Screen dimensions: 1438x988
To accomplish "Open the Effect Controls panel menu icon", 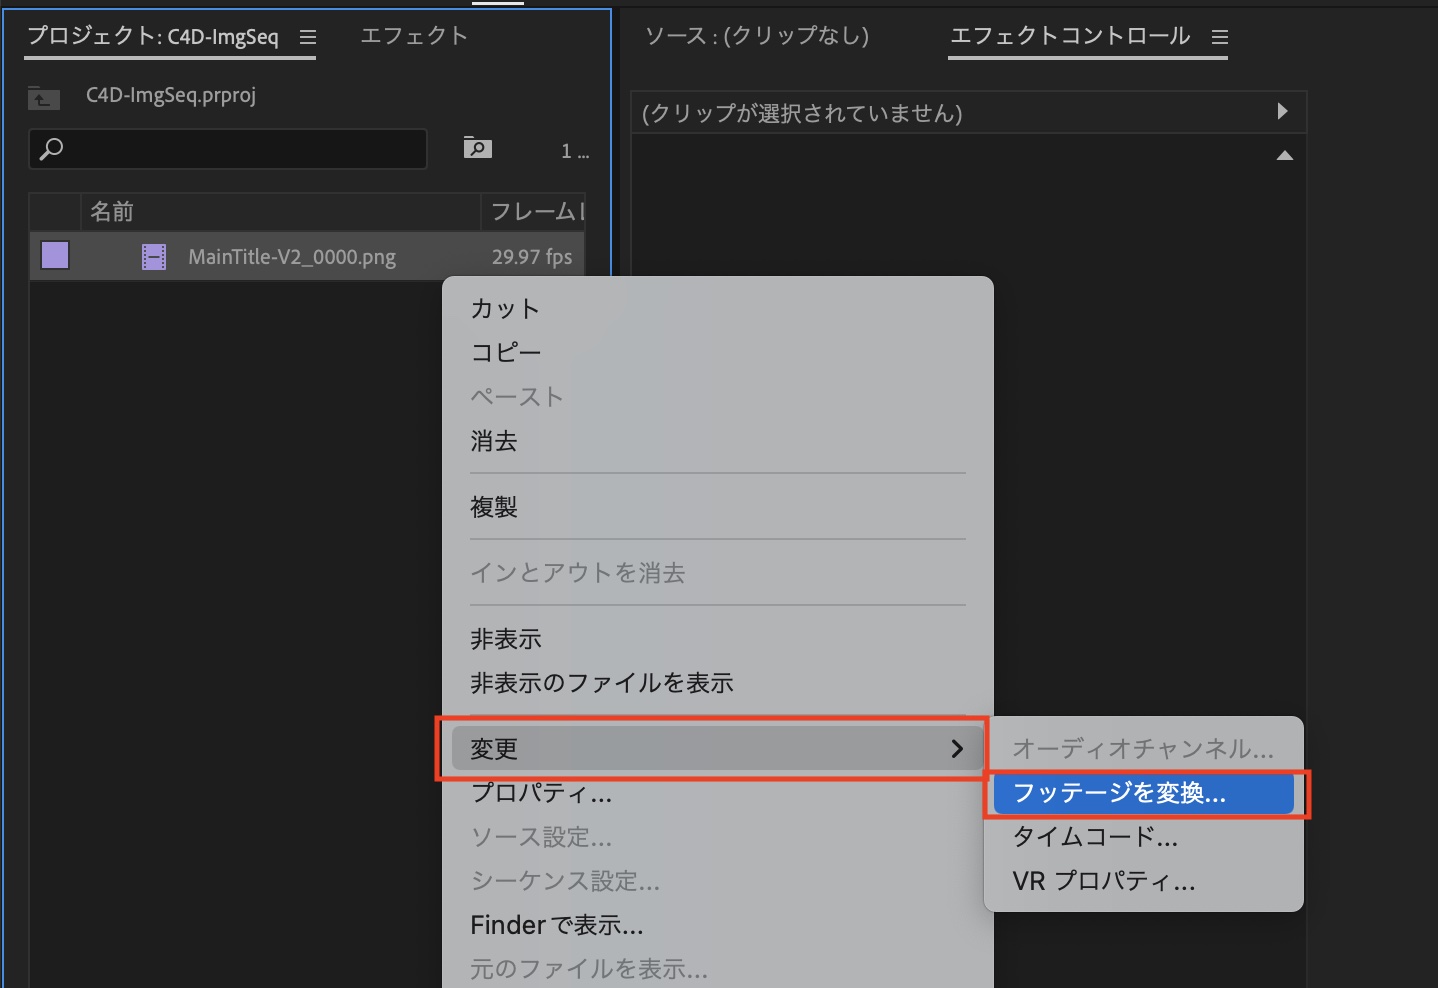I will tap(1219, 37).
